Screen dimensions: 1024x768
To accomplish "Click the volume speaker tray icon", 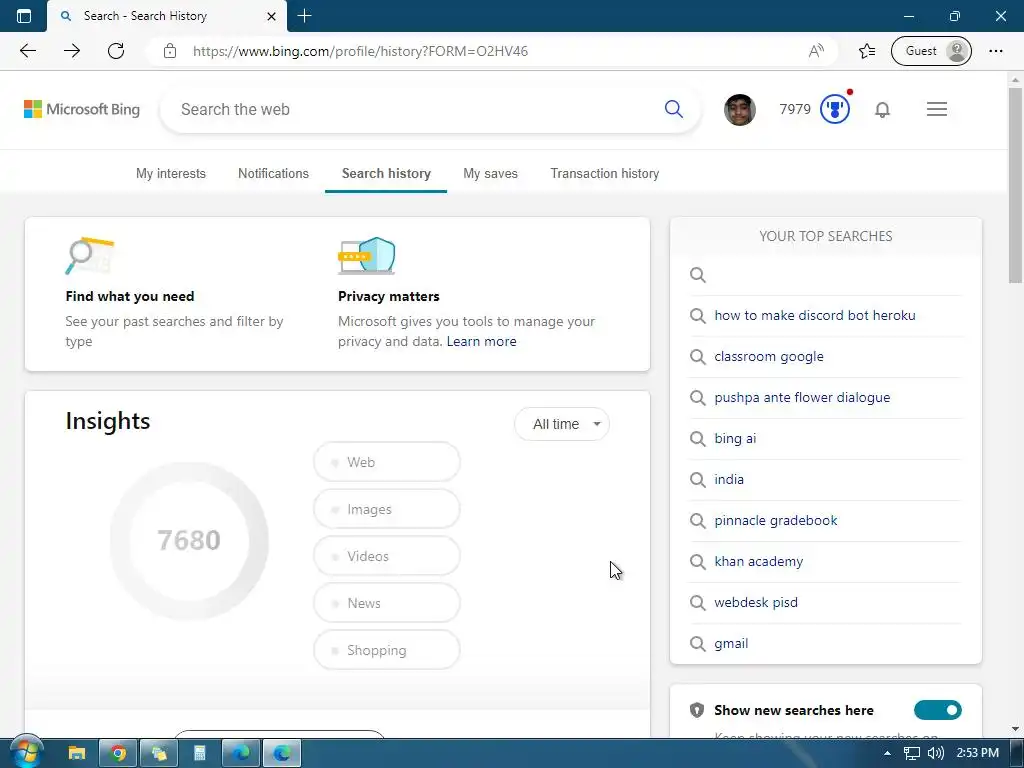I will 935,753.
